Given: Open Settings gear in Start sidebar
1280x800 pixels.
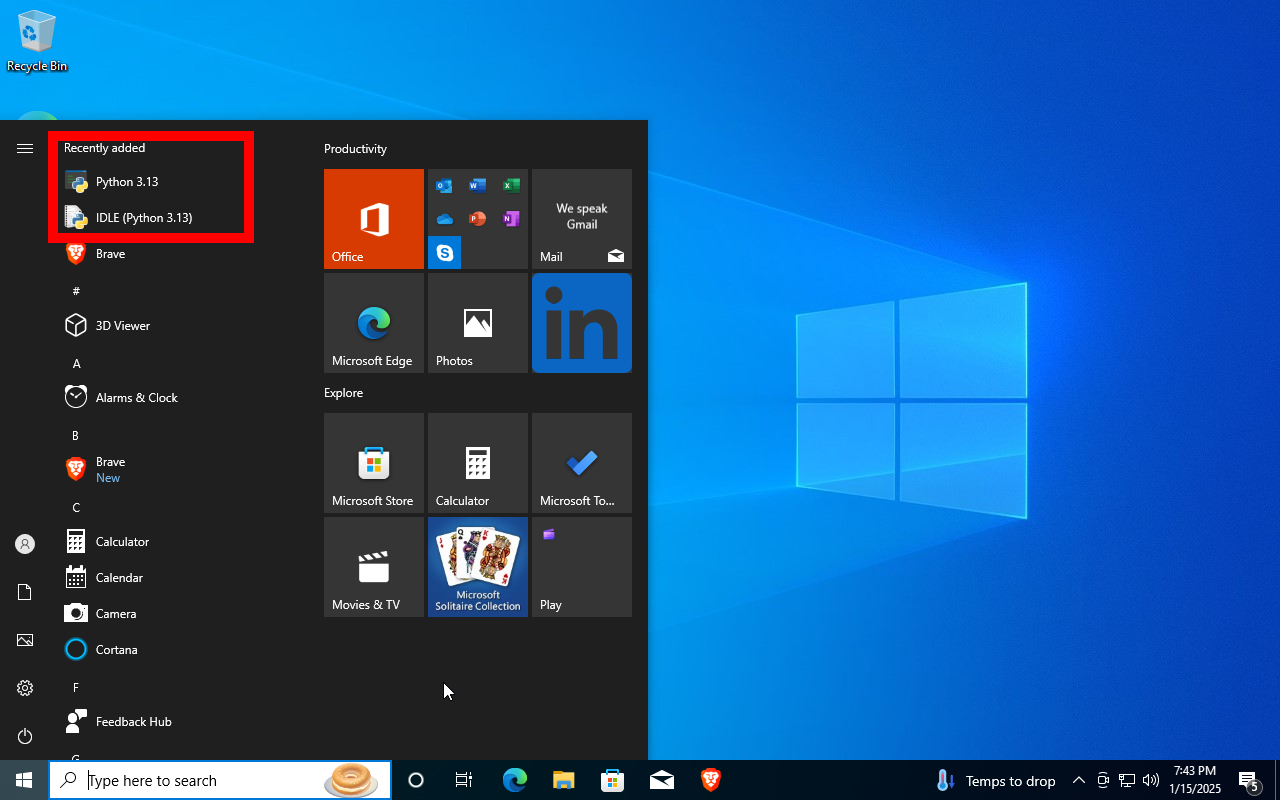Looking at the screenshot, I should pos(25,688).
